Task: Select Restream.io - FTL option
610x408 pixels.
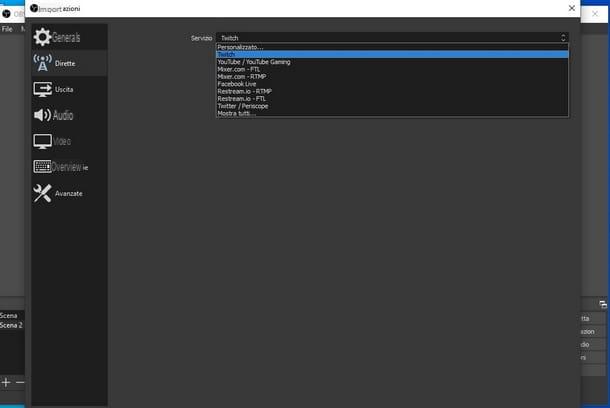Action: (x=392, y=99)
